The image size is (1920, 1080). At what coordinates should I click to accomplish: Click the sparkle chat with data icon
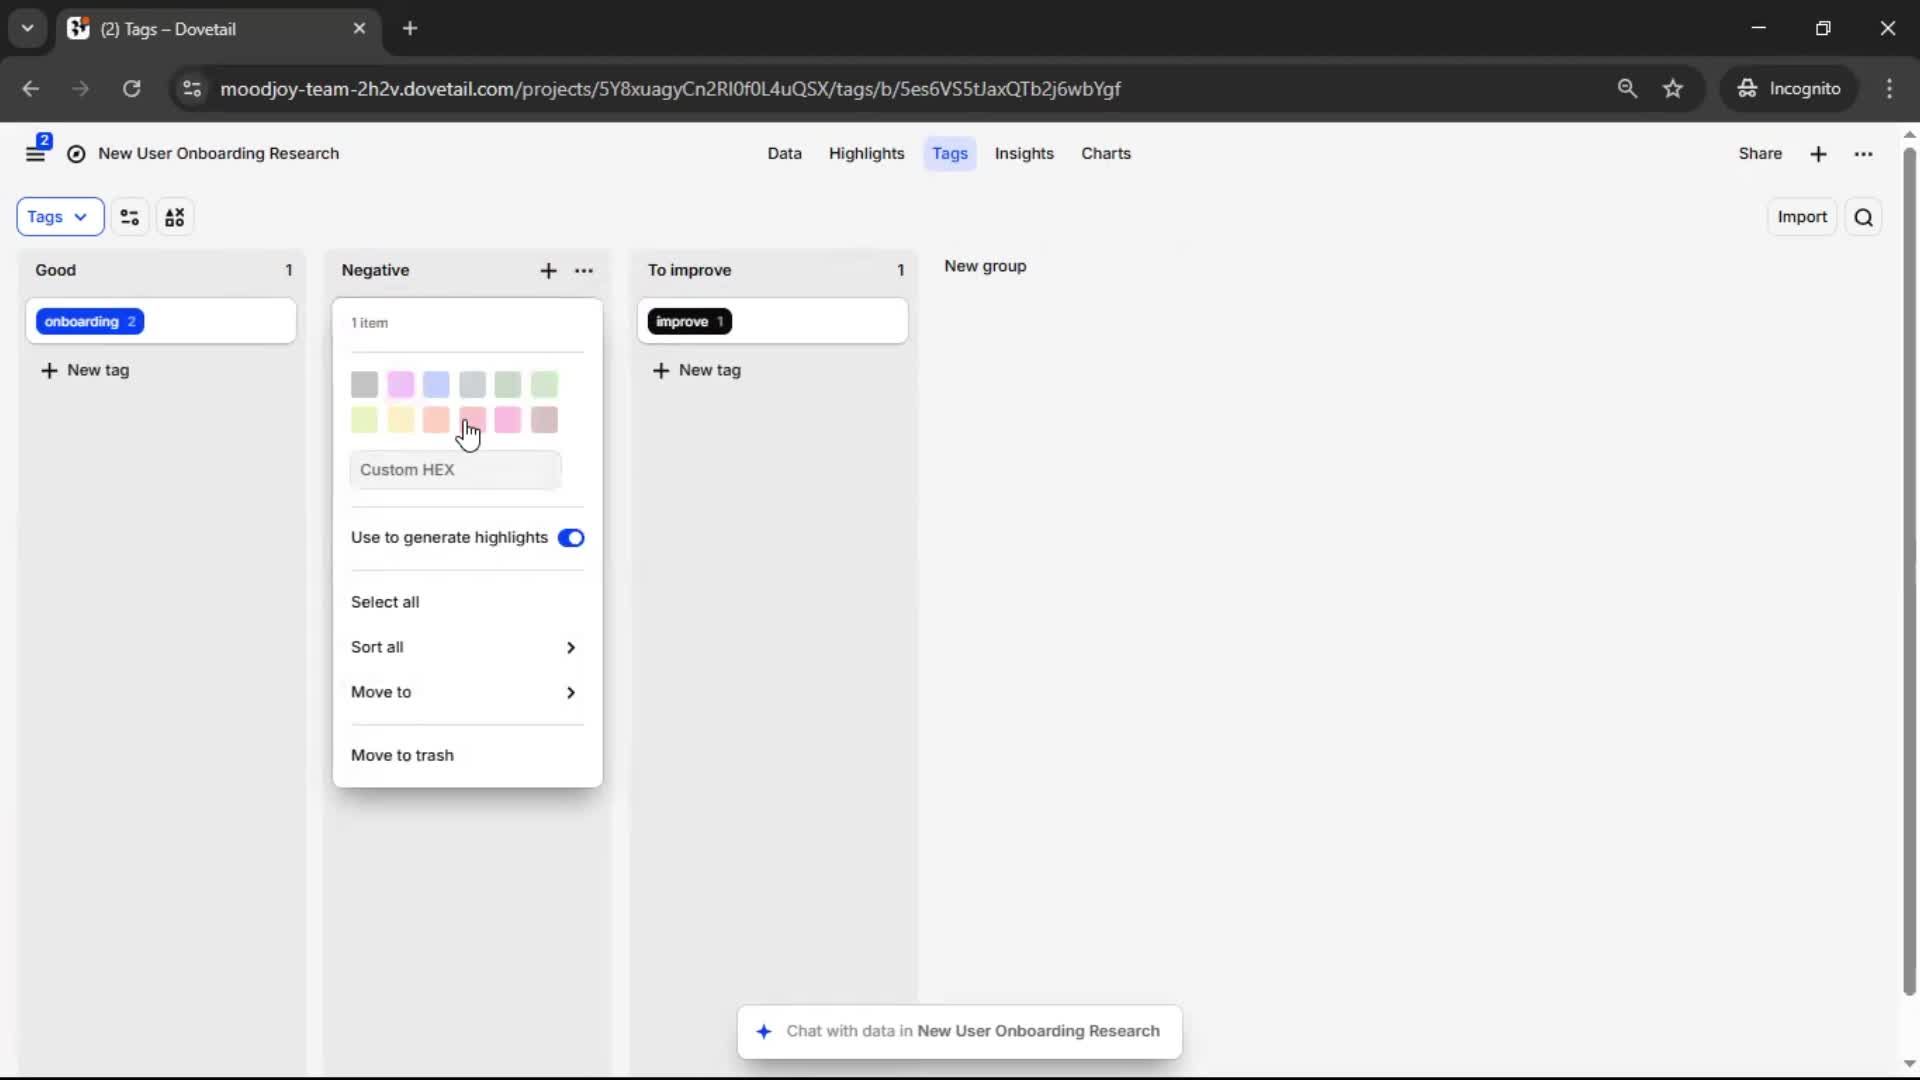point(764,1031)
